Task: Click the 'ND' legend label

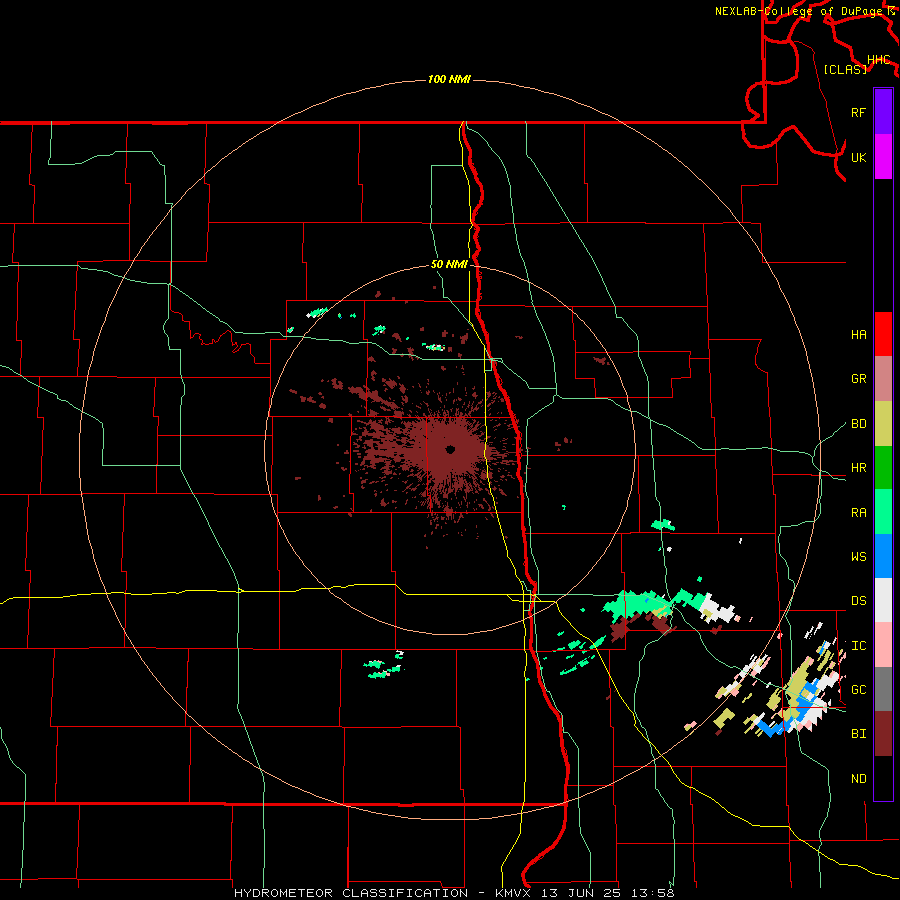Action: tap(858, 779)
